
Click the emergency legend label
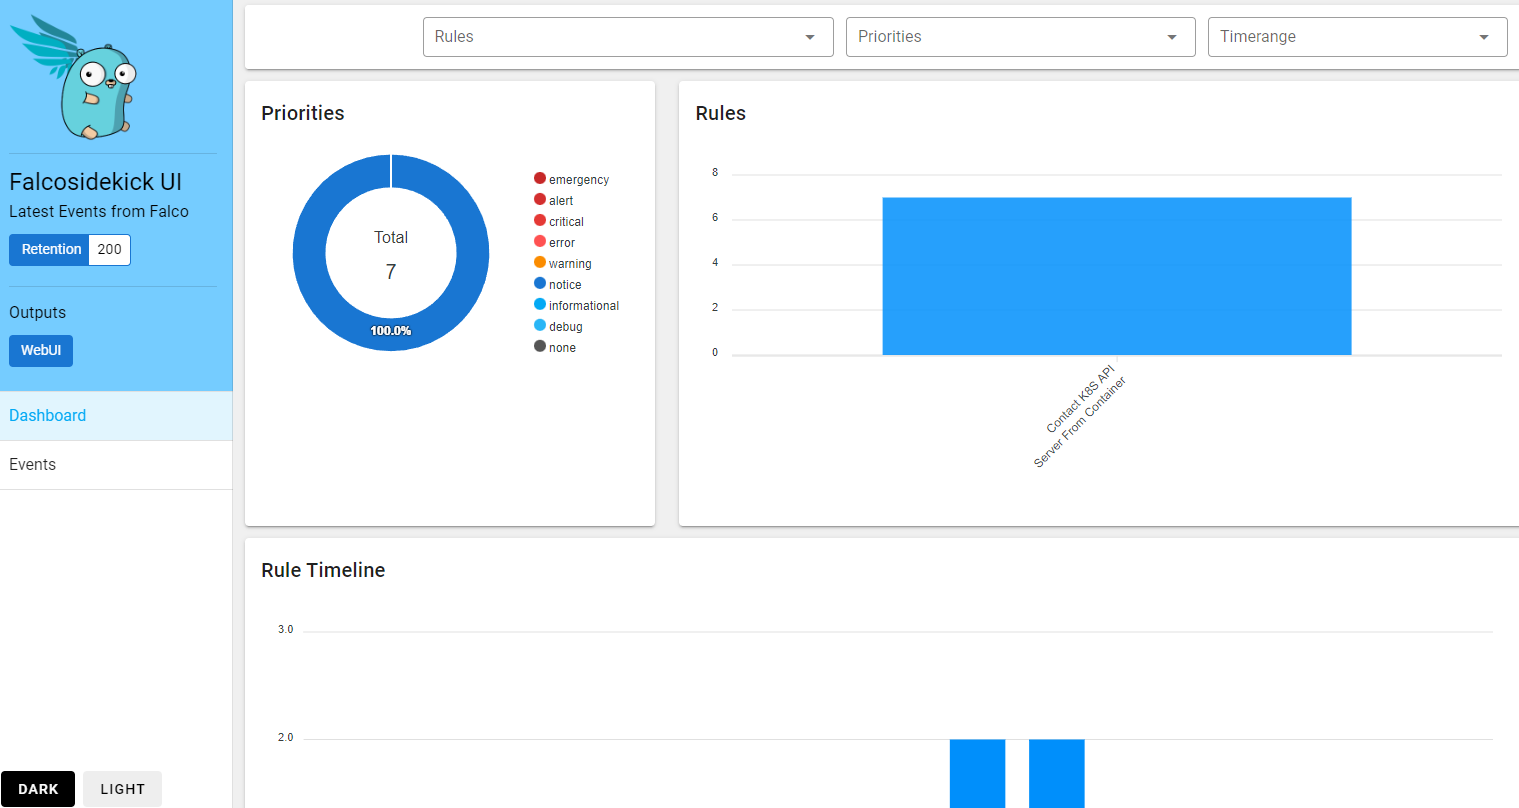pyautogui.click(x=579, y=180)
